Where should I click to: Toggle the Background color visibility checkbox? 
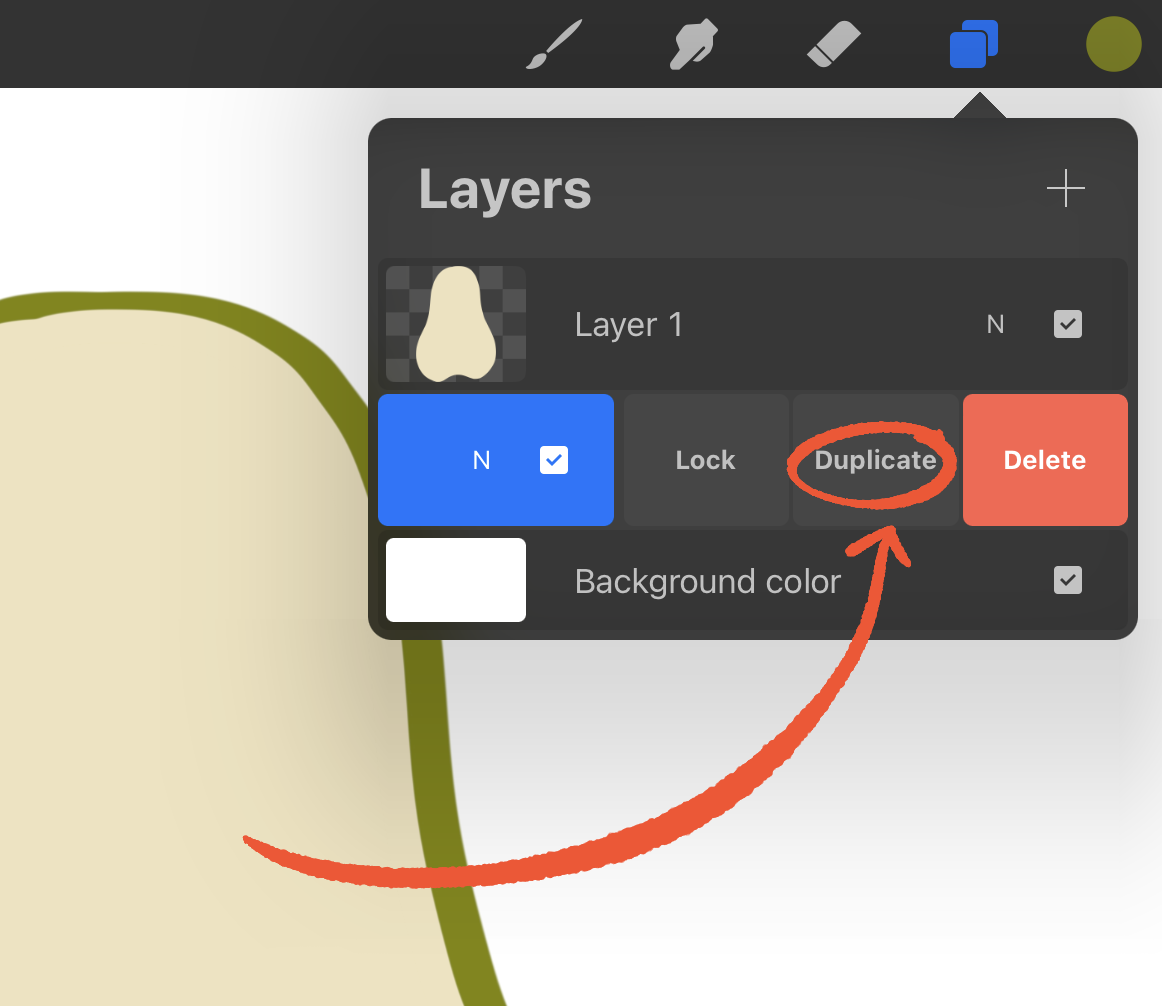click(1067, 580)
